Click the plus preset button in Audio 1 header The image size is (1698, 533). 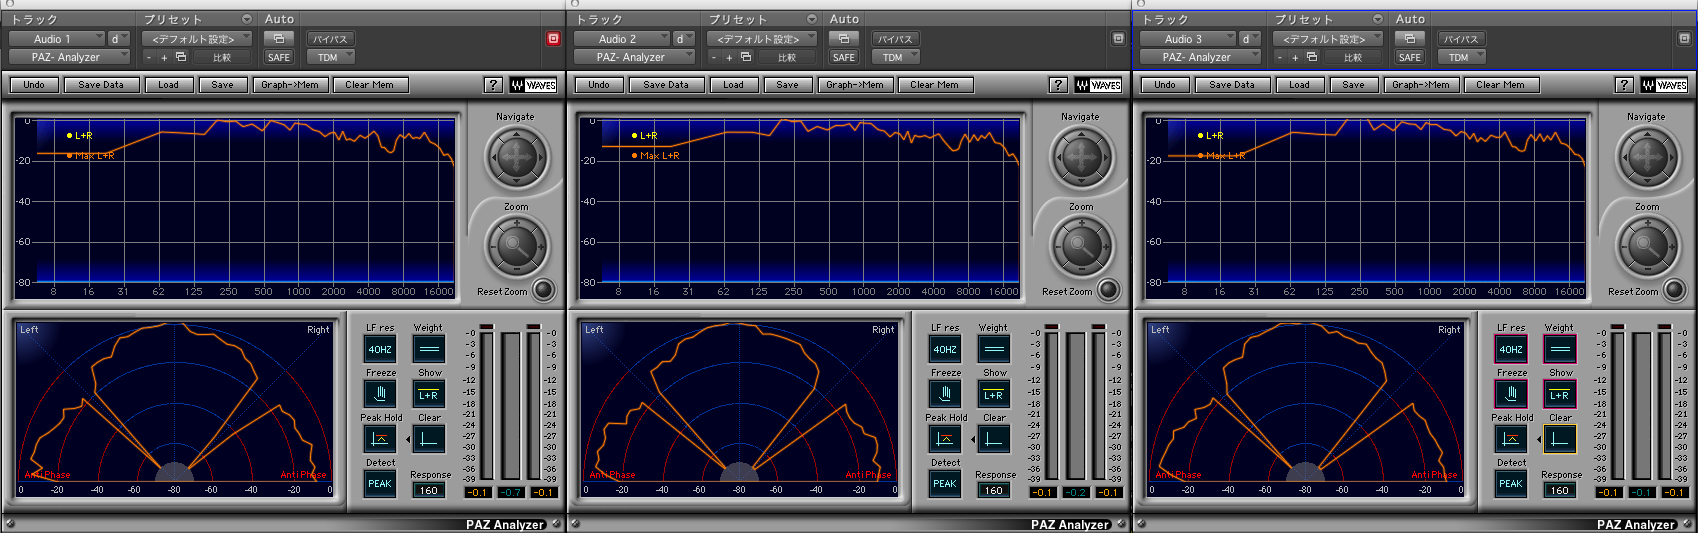[164, 57]
